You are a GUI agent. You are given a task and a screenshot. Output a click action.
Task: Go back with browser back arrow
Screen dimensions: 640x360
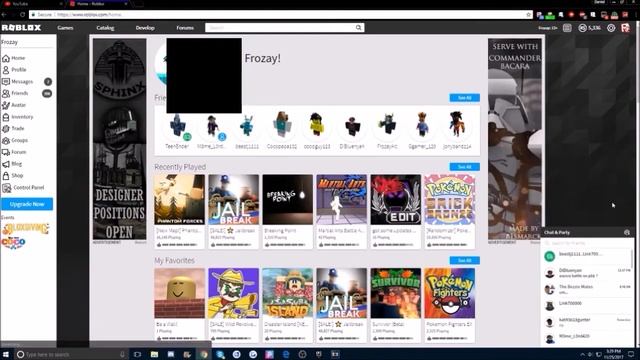[x=4, y=15]
